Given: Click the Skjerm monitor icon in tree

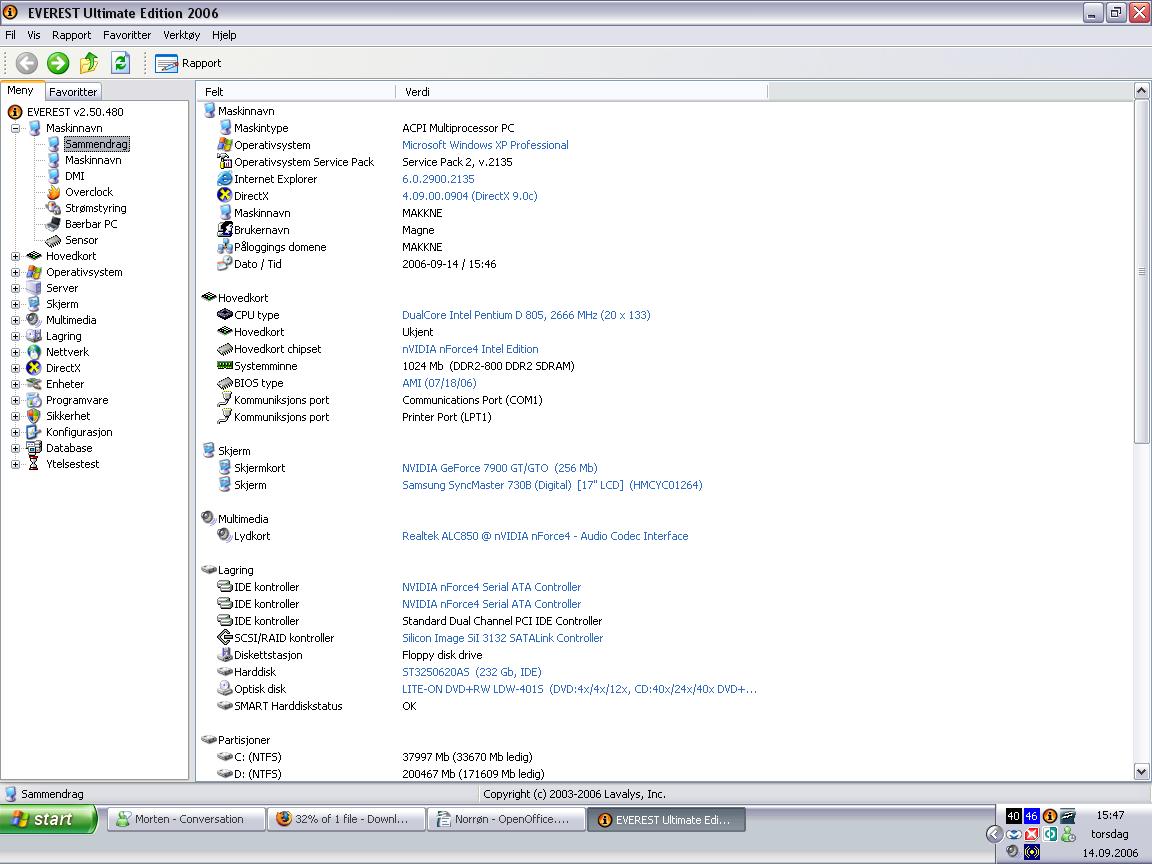Looking at the screenshot, I should 34,304.
